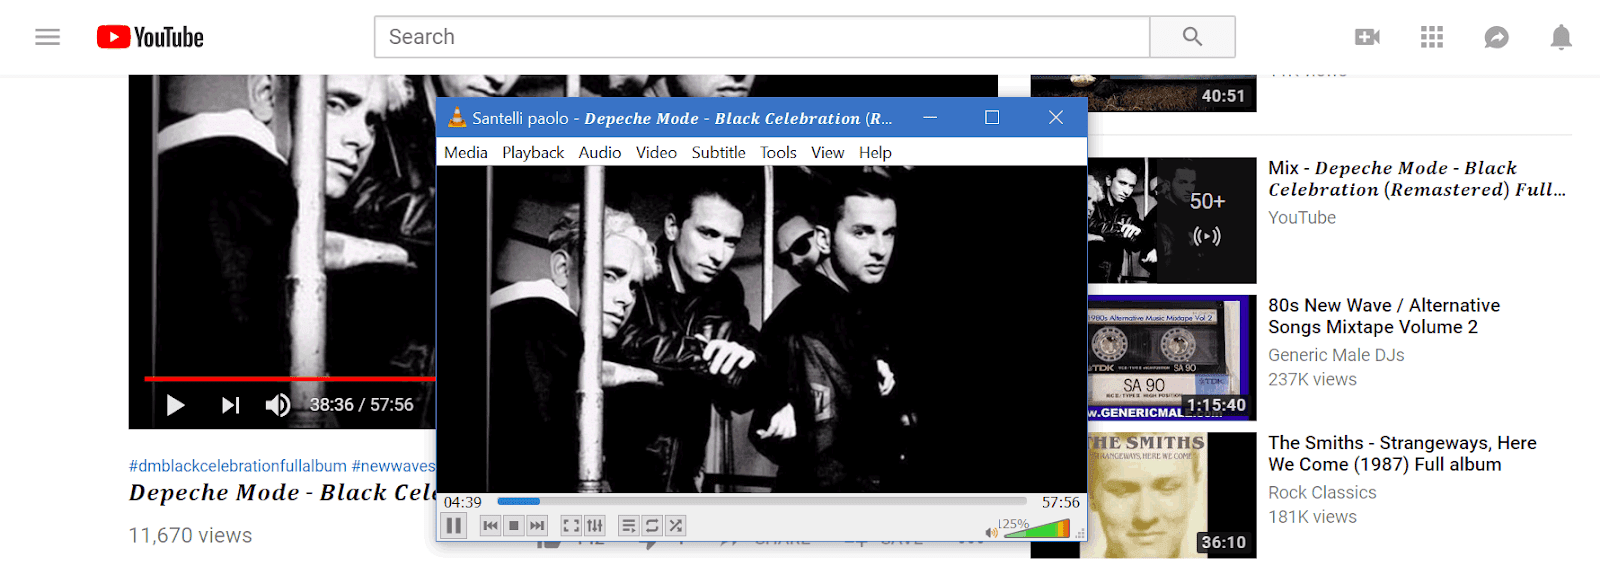The width and height of the screenshot is (1600, 566).
Task: Open VLC Tools menu
Action: 778,152
